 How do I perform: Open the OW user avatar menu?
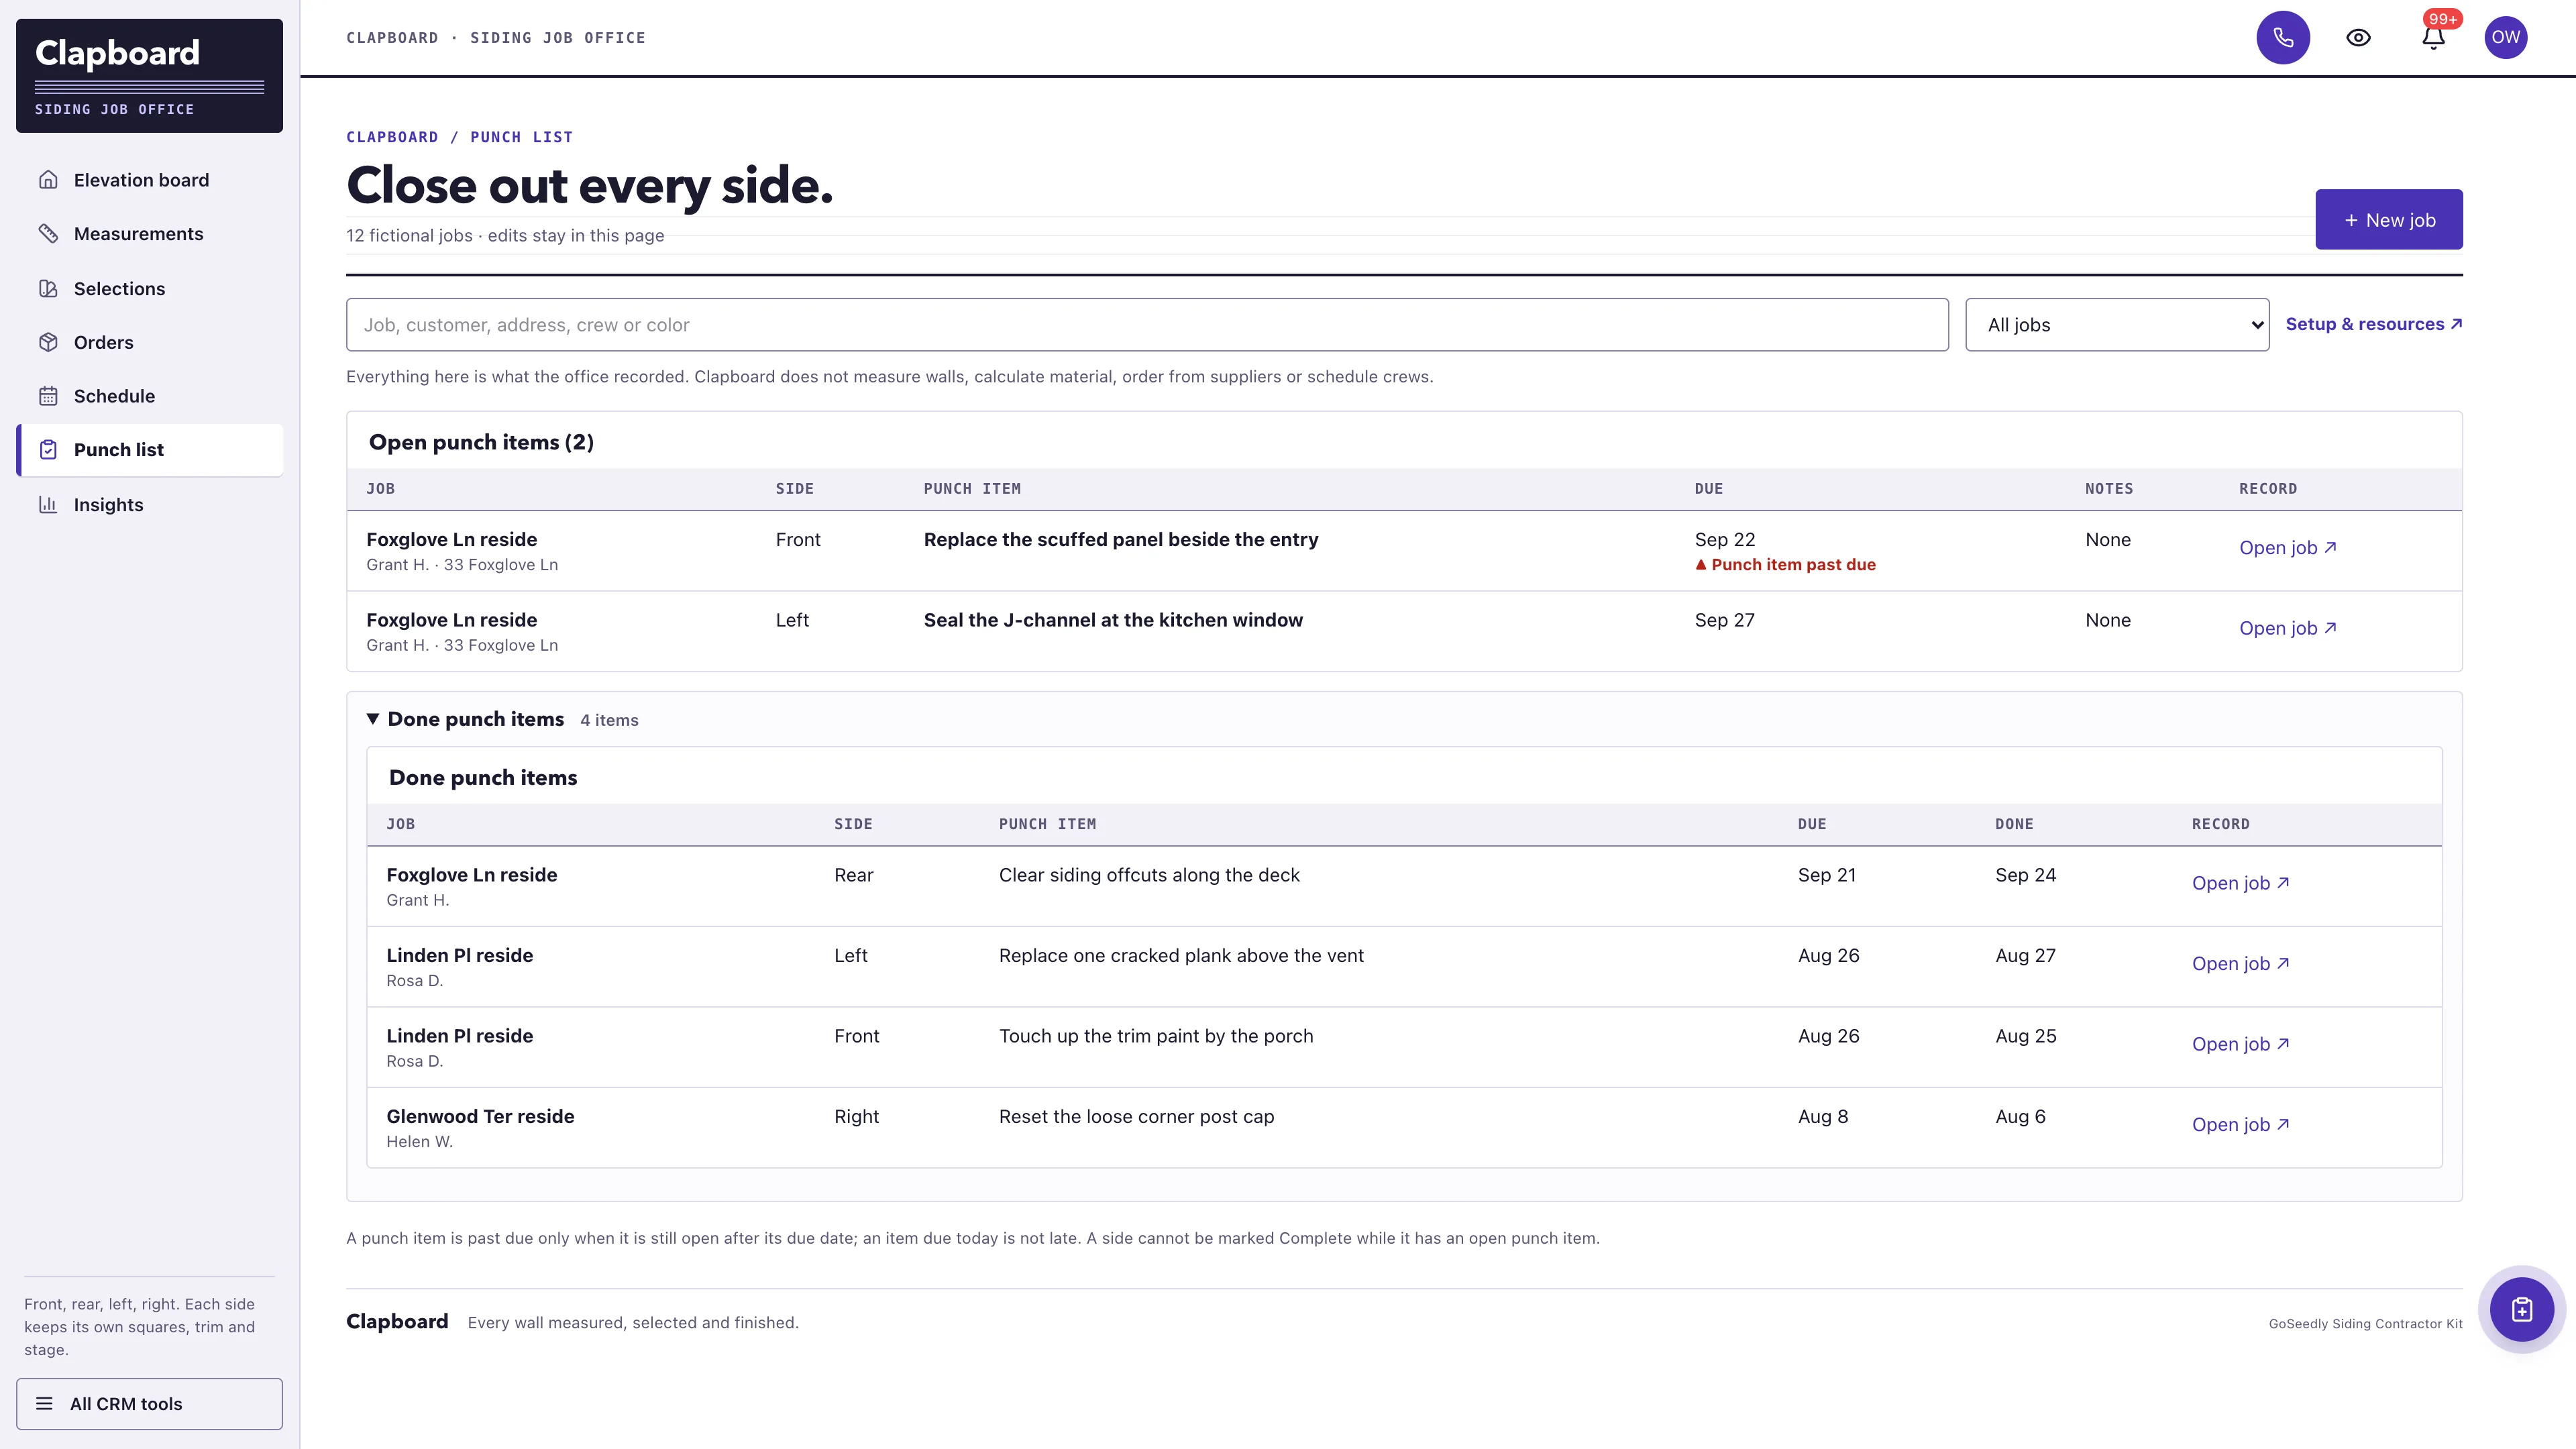[x=2505, y=38]
